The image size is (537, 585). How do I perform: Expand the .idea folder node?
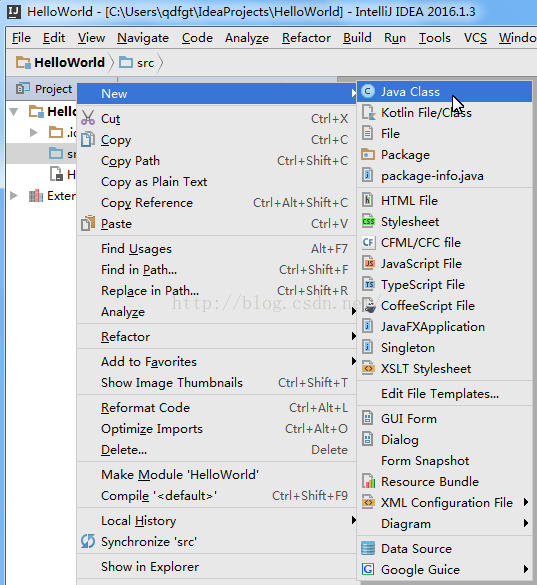(33, 132)
